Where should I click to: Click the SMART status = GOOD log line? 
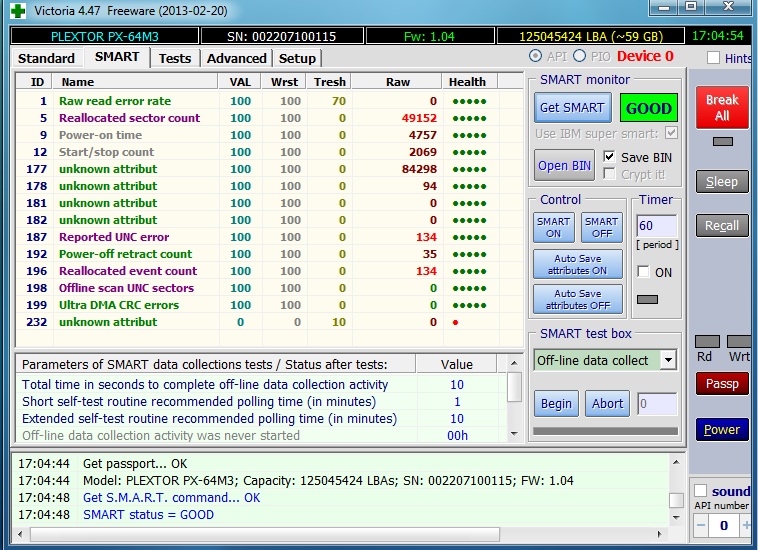[148, 515]
